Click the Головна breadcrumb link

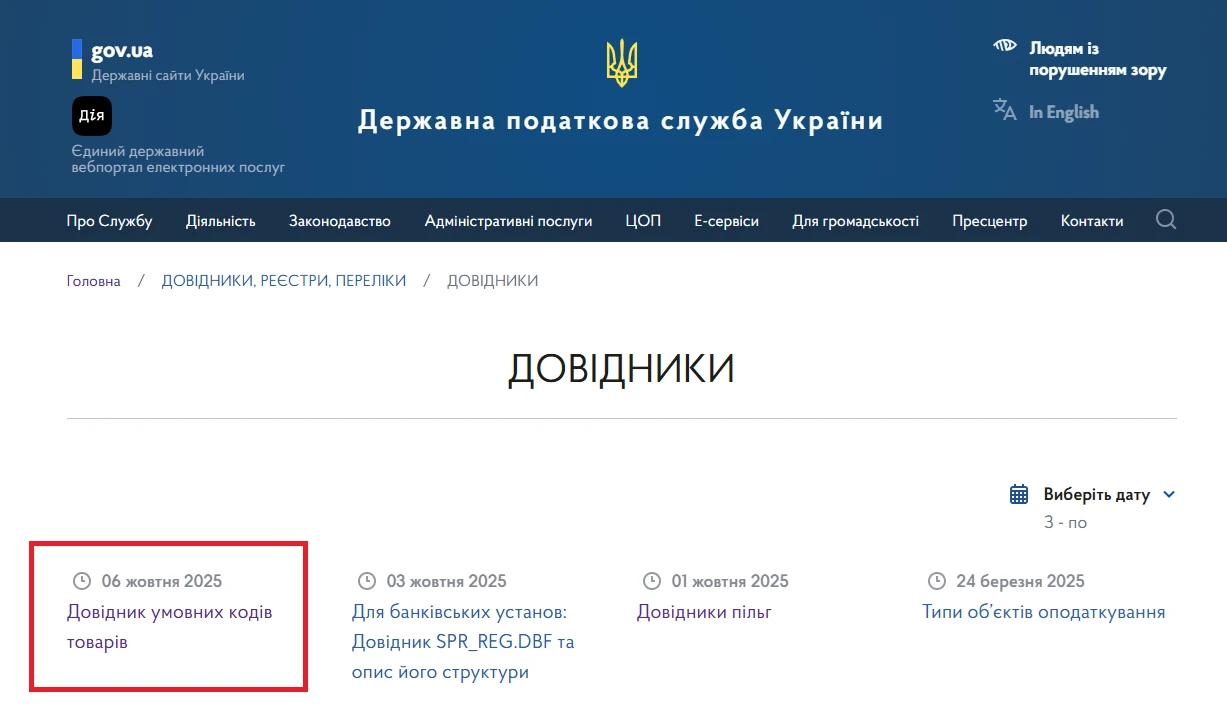[93, 281]
